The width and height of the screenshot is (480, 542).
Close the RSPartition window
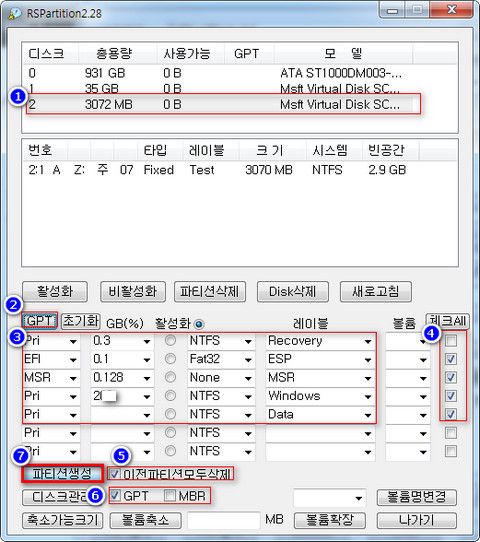coord(451,10)
